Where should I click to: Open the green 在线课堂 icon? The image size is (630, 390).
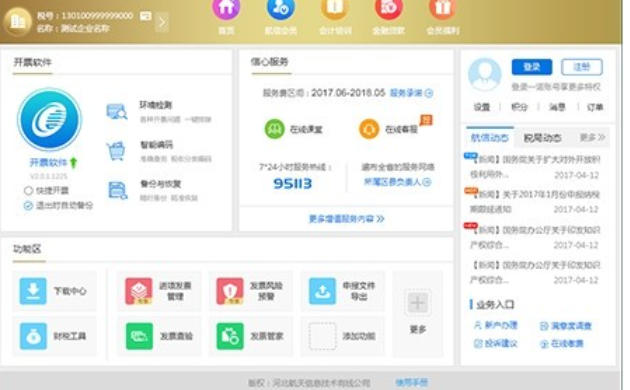274,129
